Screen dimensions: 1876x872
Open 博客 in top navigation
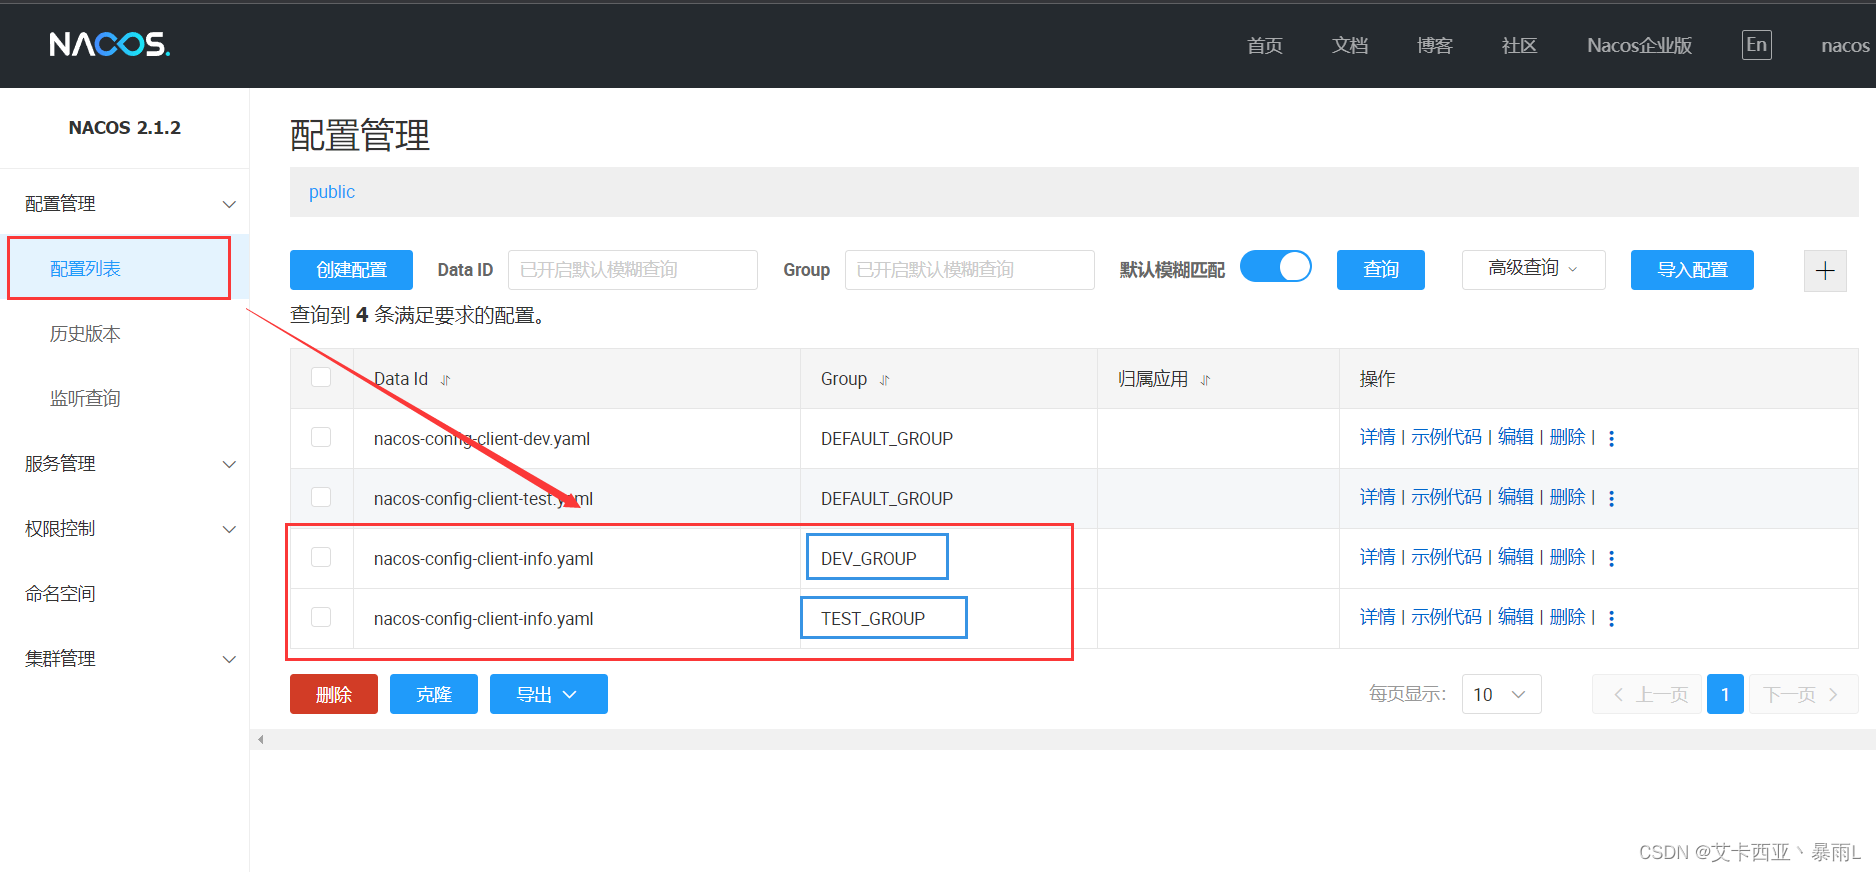pos(1434,45)
